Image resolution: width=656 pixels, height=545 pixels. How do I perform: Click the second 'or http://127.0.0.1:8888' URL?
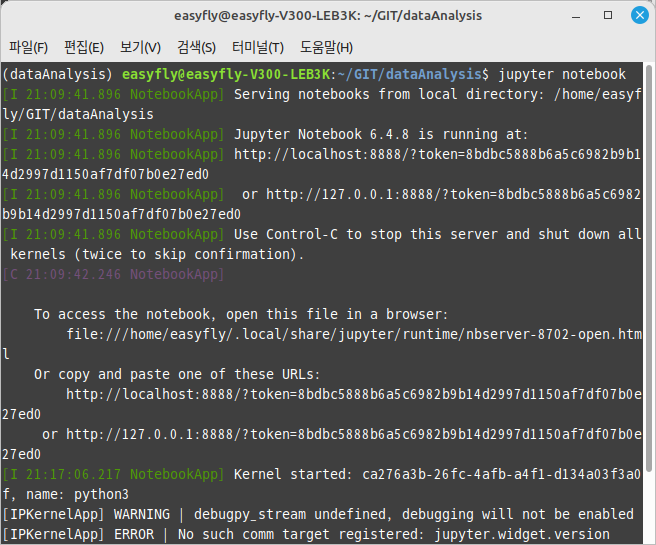click(x=322, y=444)
